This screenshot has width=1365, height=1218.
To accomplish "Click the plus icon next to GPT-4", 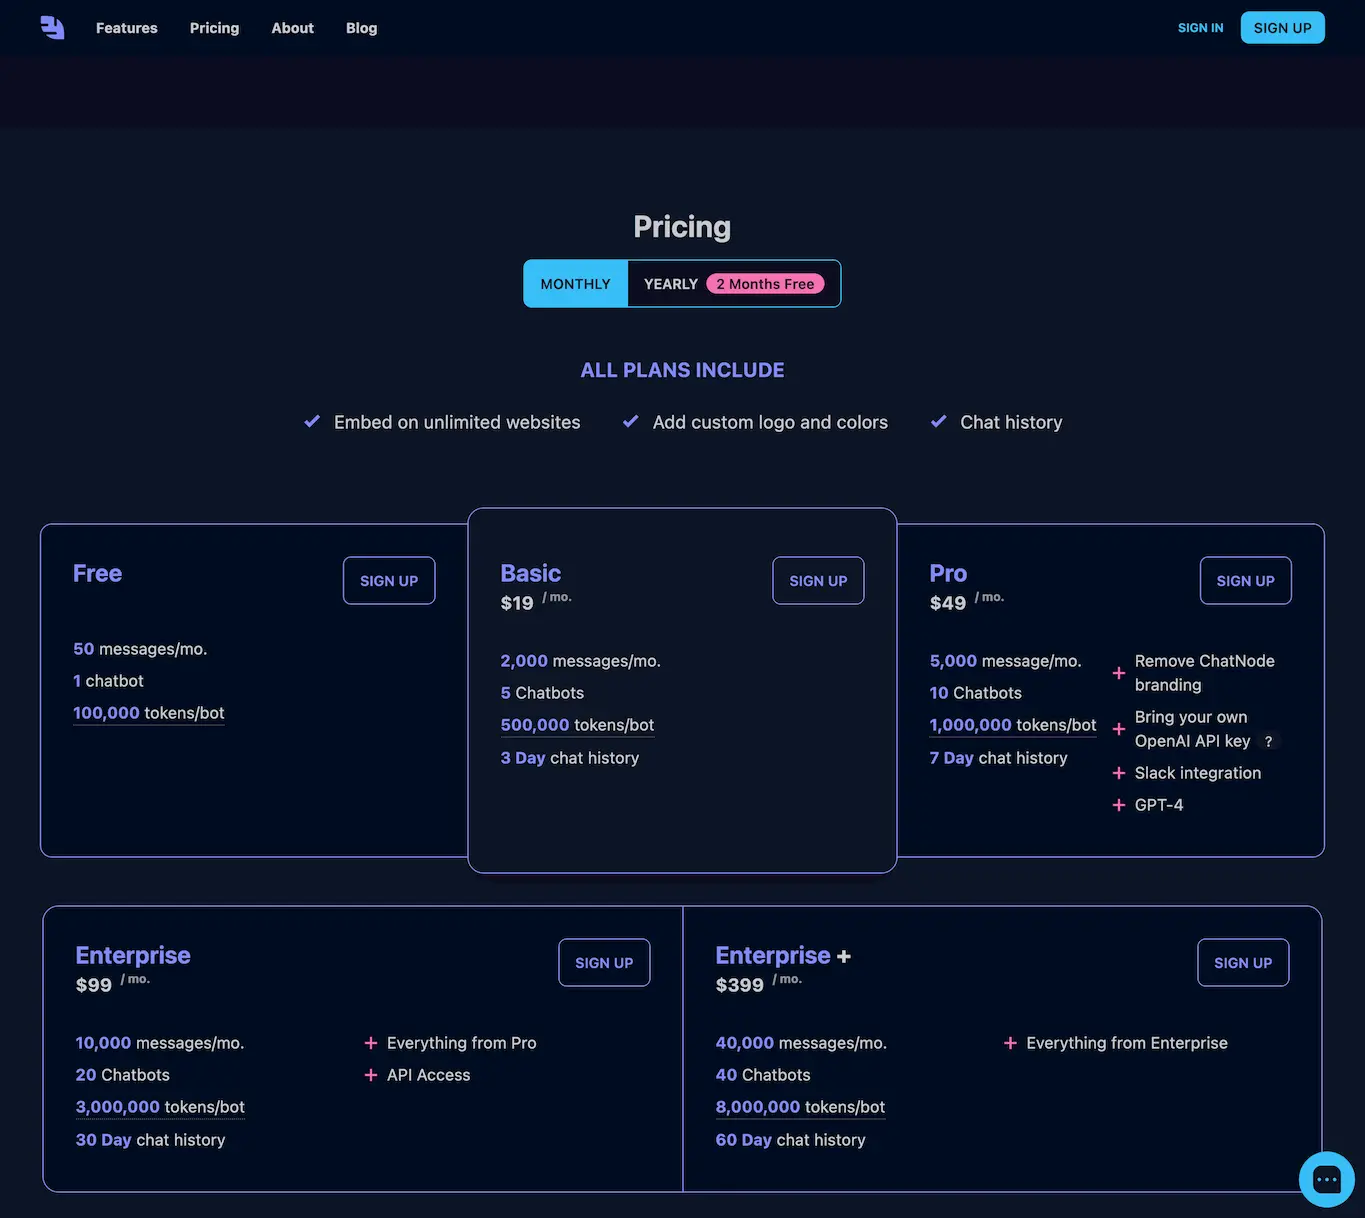I will pyautogui.click(x=1118, y=805).
